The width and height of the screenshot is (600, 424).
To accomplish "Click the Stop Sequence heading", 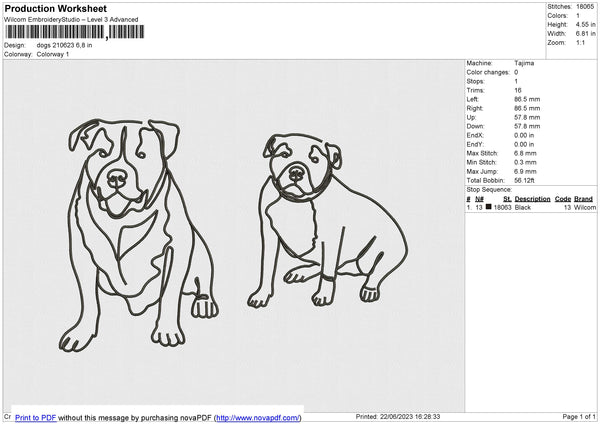I will point(489,190).
